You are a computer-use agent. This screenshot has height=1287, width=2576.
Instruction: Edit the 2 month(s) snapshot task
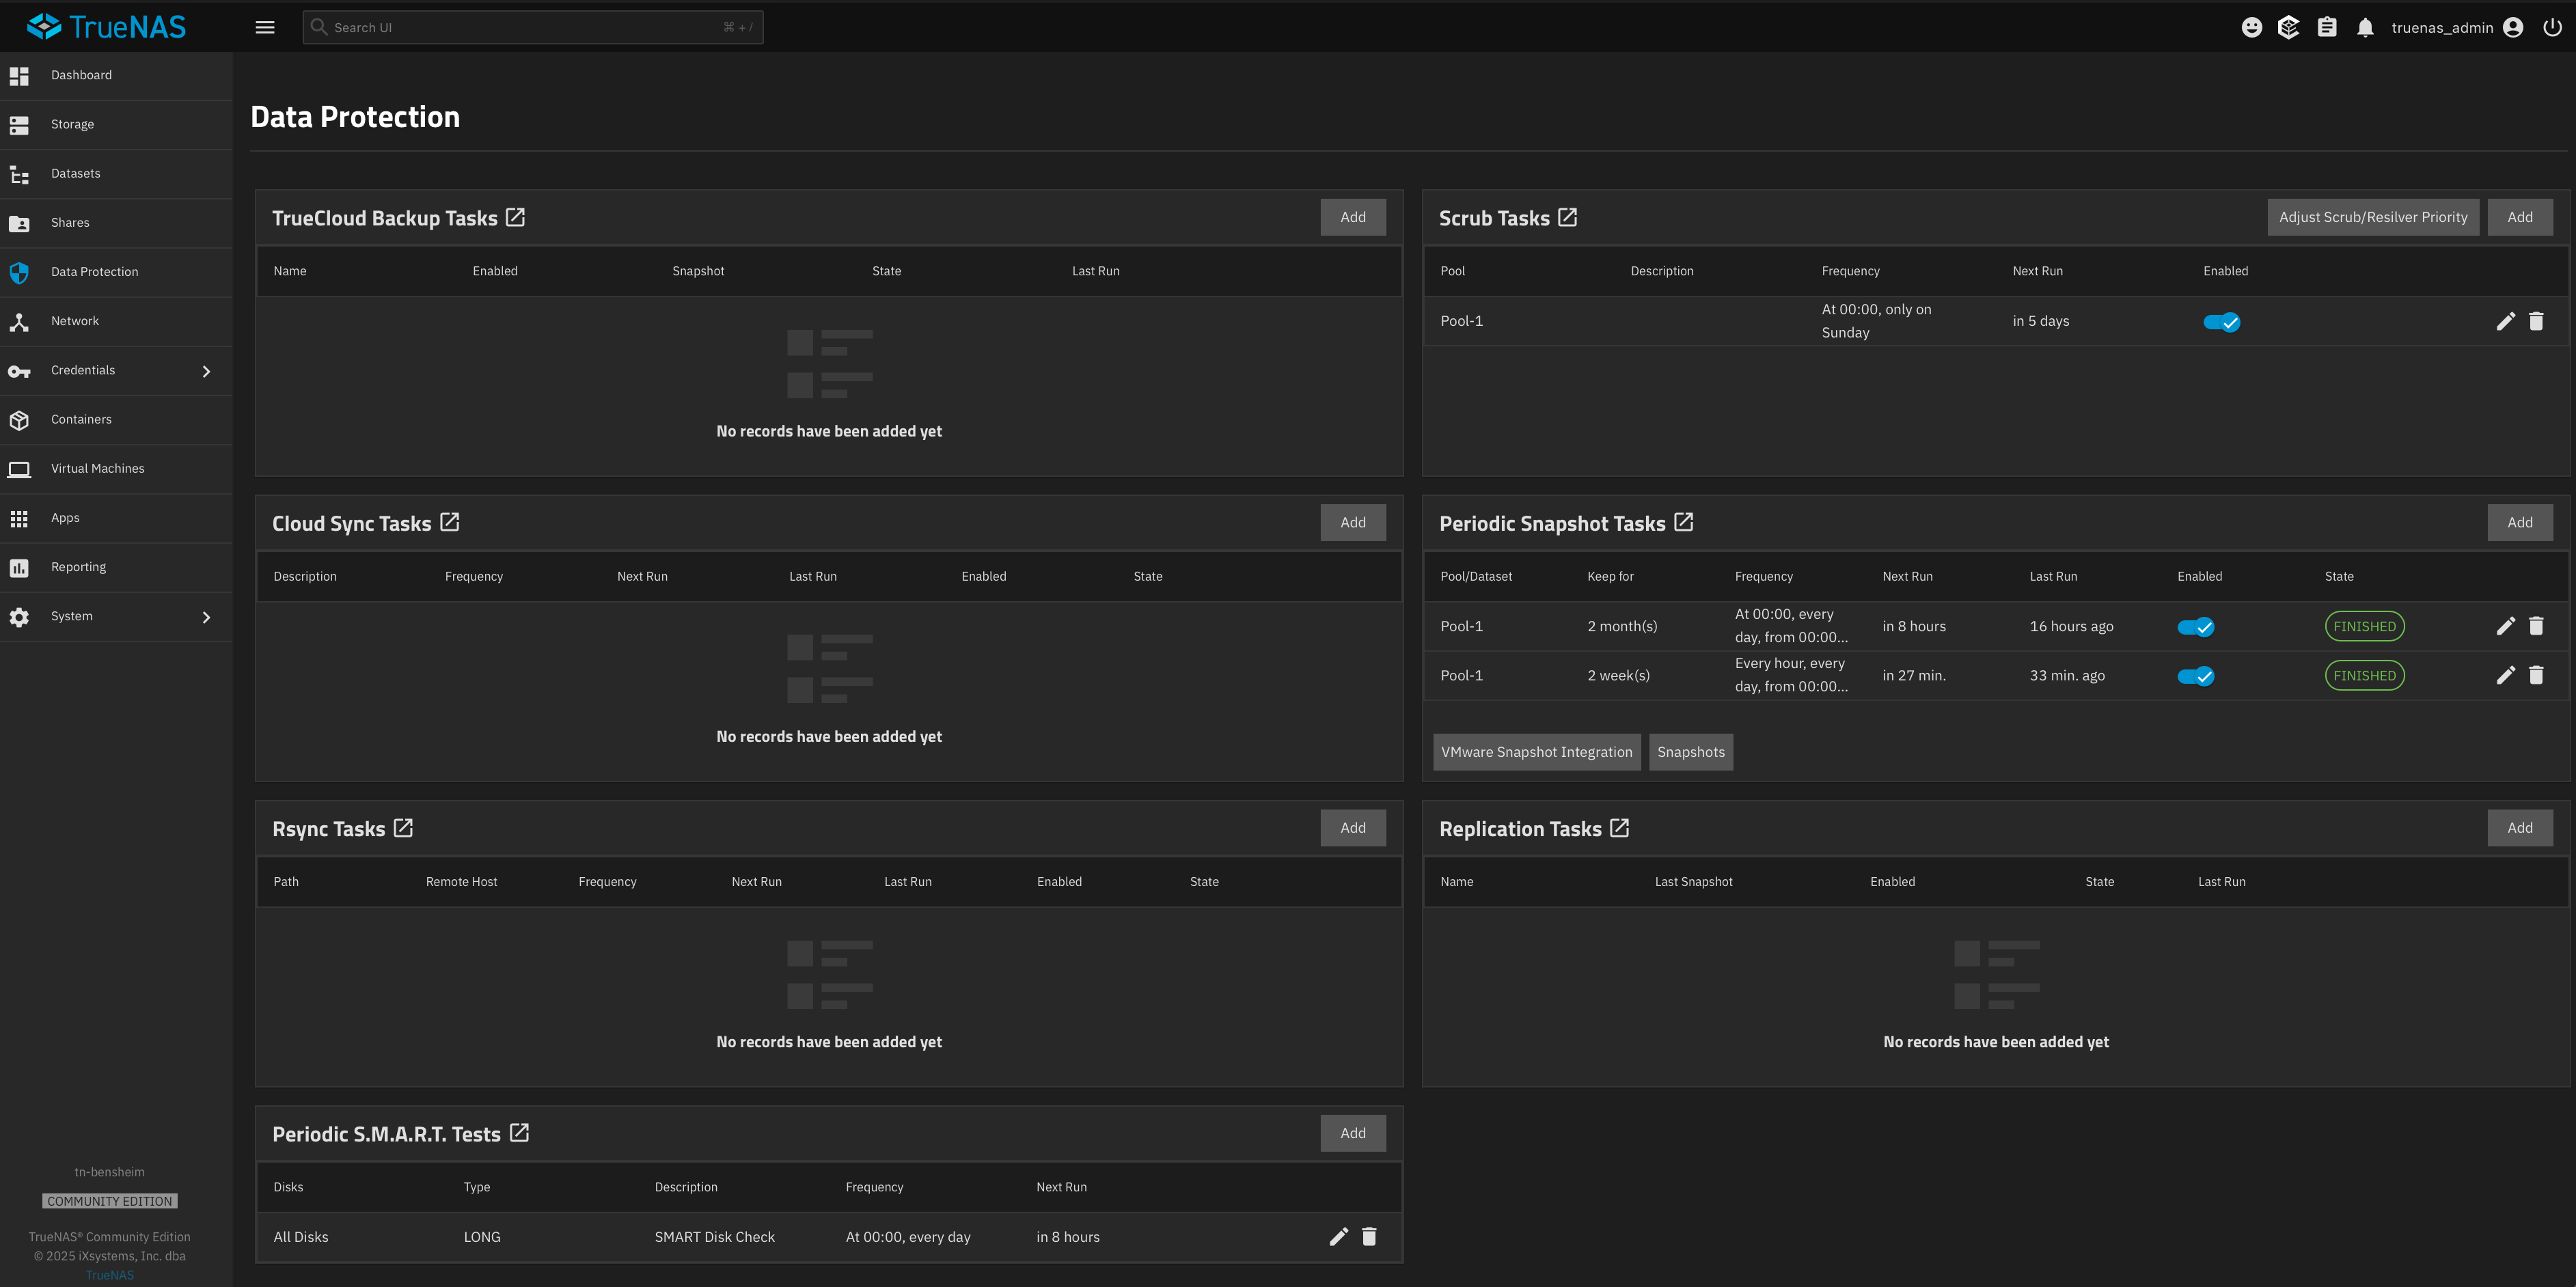tap(2505, 626)
